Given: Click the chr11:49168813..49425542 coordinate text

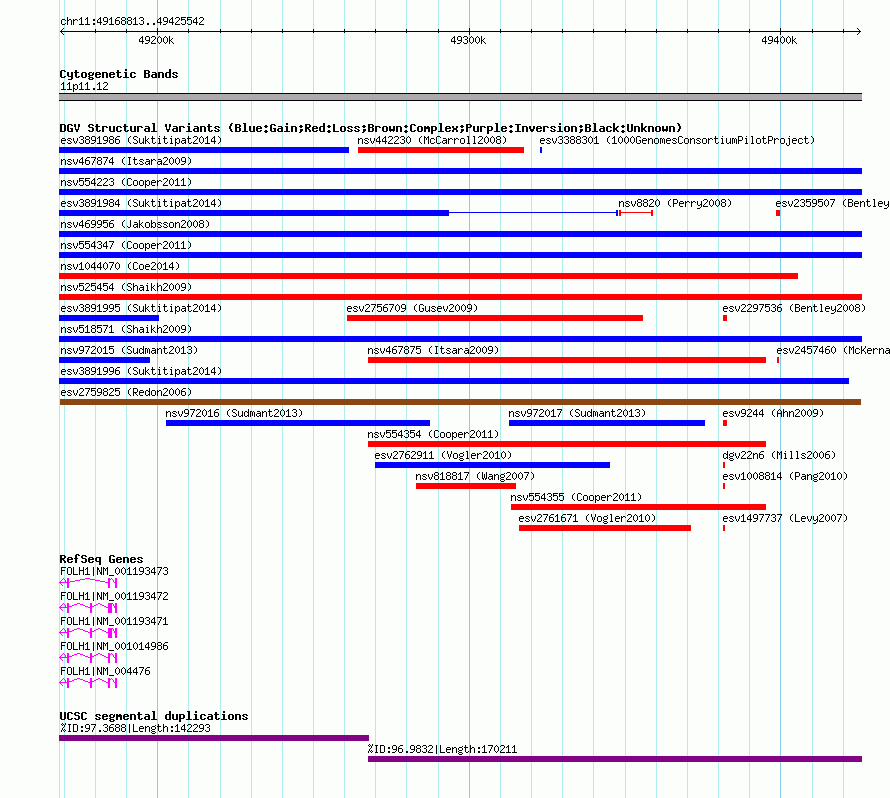Looking at the screenshot, I should (x=132, y=21).
